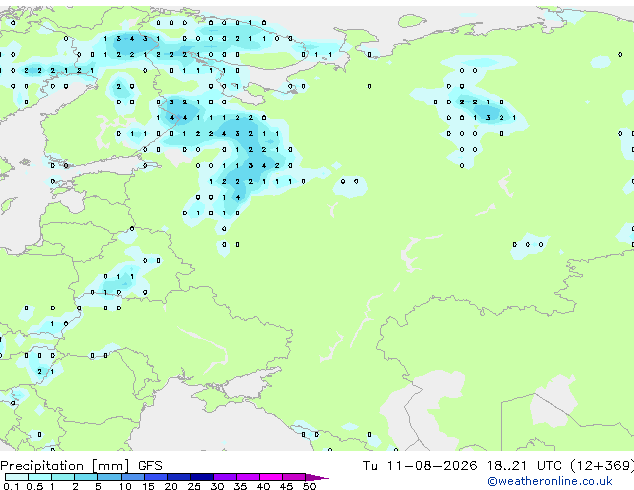Select the 45–50 mm legend color swatch

pos(293,477)
